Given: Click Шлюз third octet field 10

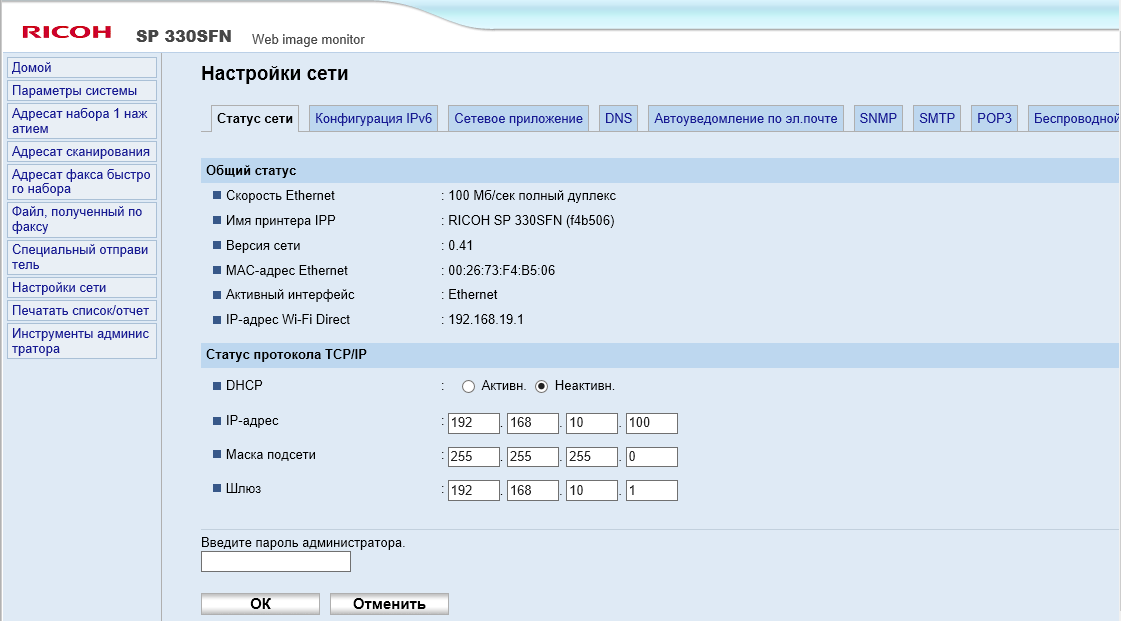Looking at the screenshot, I should tap(592, 490).
